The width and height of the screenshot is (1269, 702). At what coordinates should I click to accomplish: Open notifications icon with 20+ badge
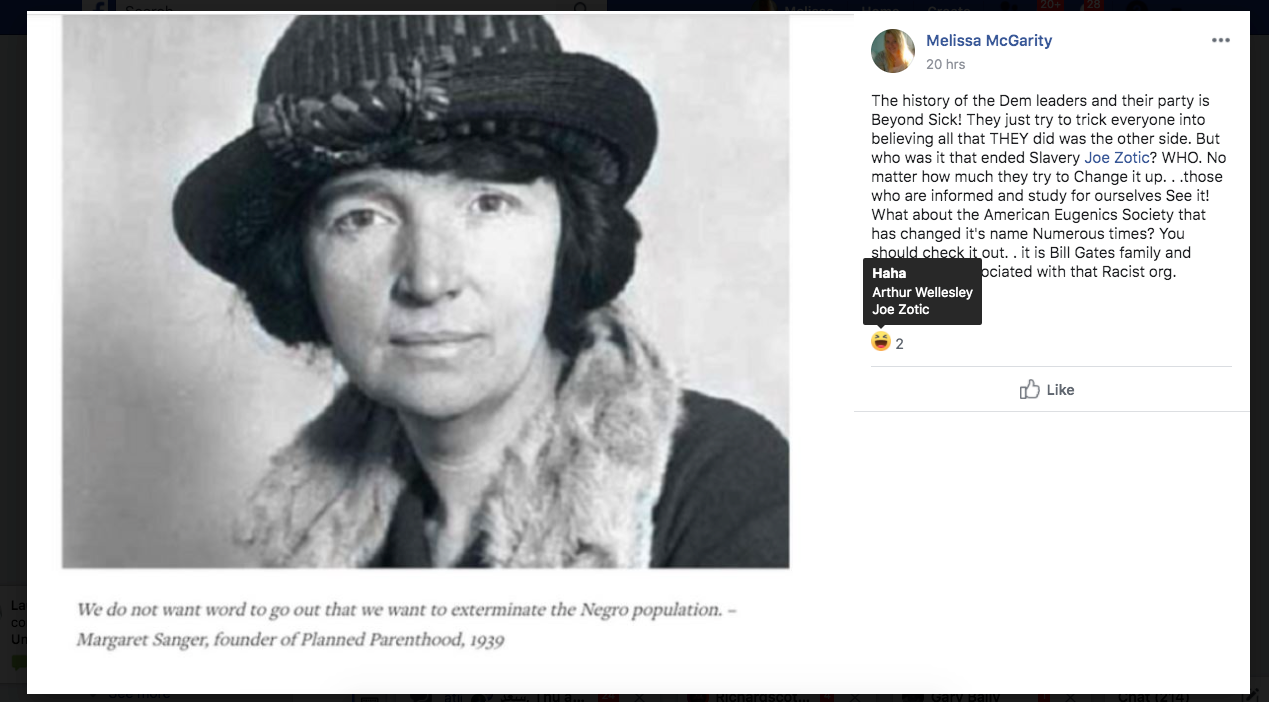1047,5
